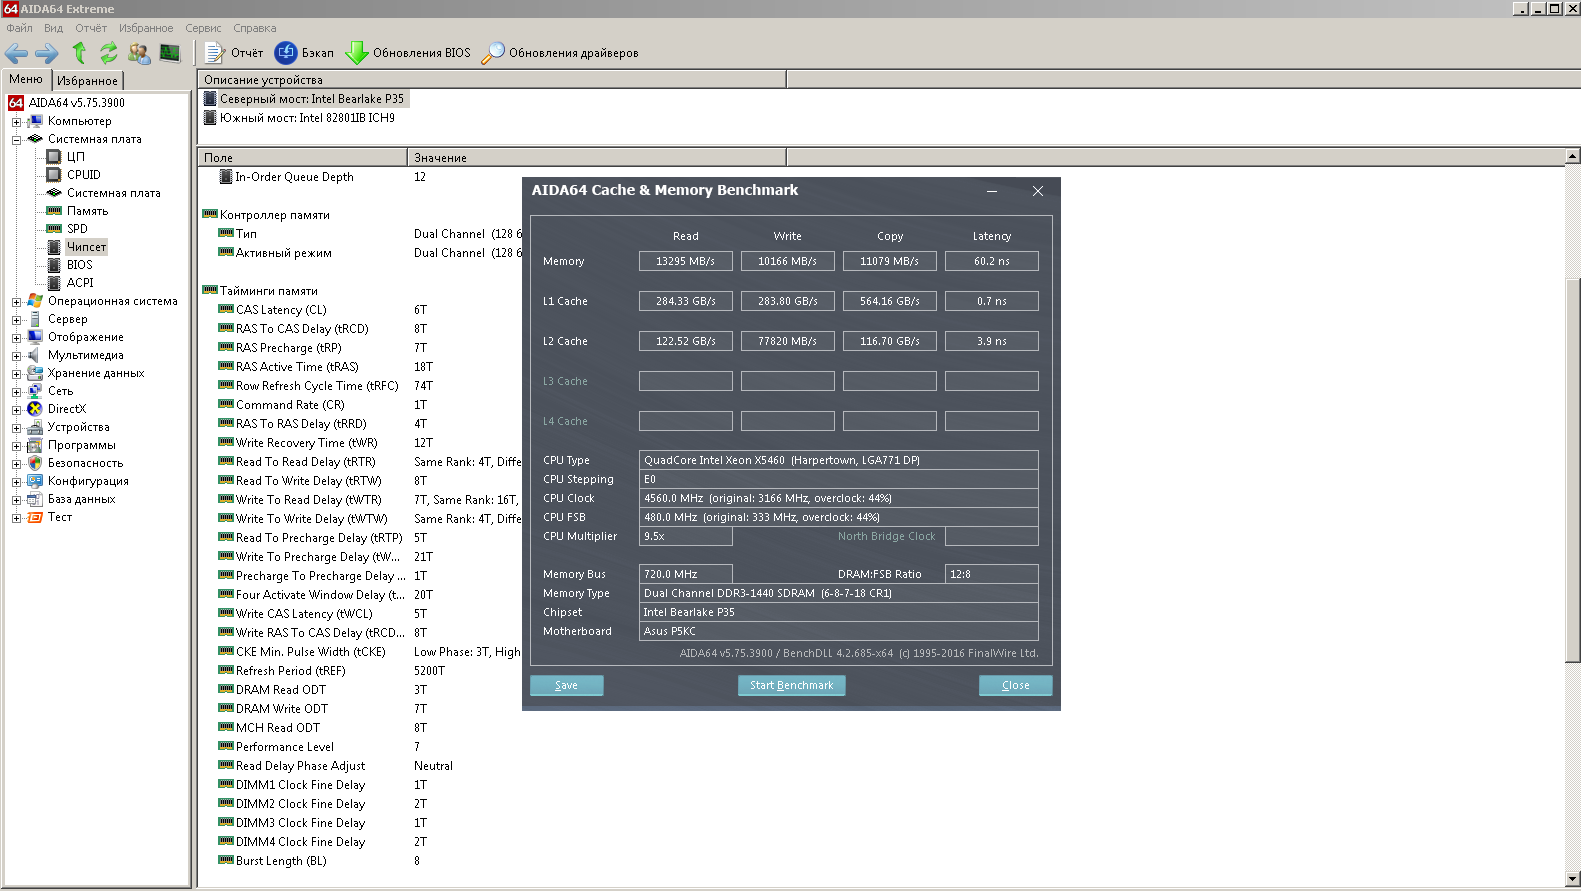The height and width of the screenshot is (891, 1581).
Task: Select the DirectX tree item
Action: point(66,409)
